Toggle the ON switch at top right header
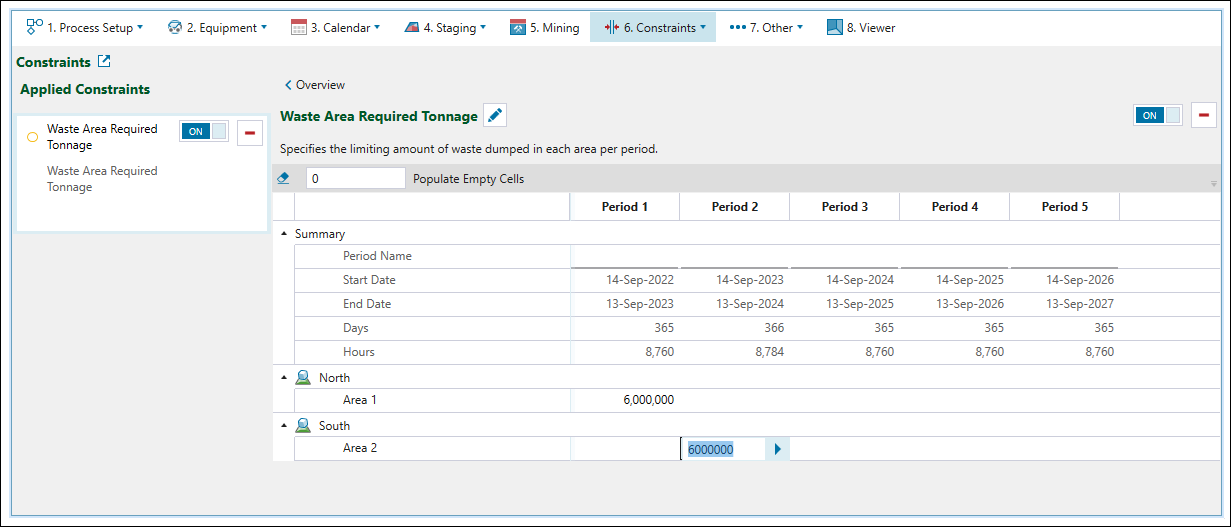 pos(1157,115)
